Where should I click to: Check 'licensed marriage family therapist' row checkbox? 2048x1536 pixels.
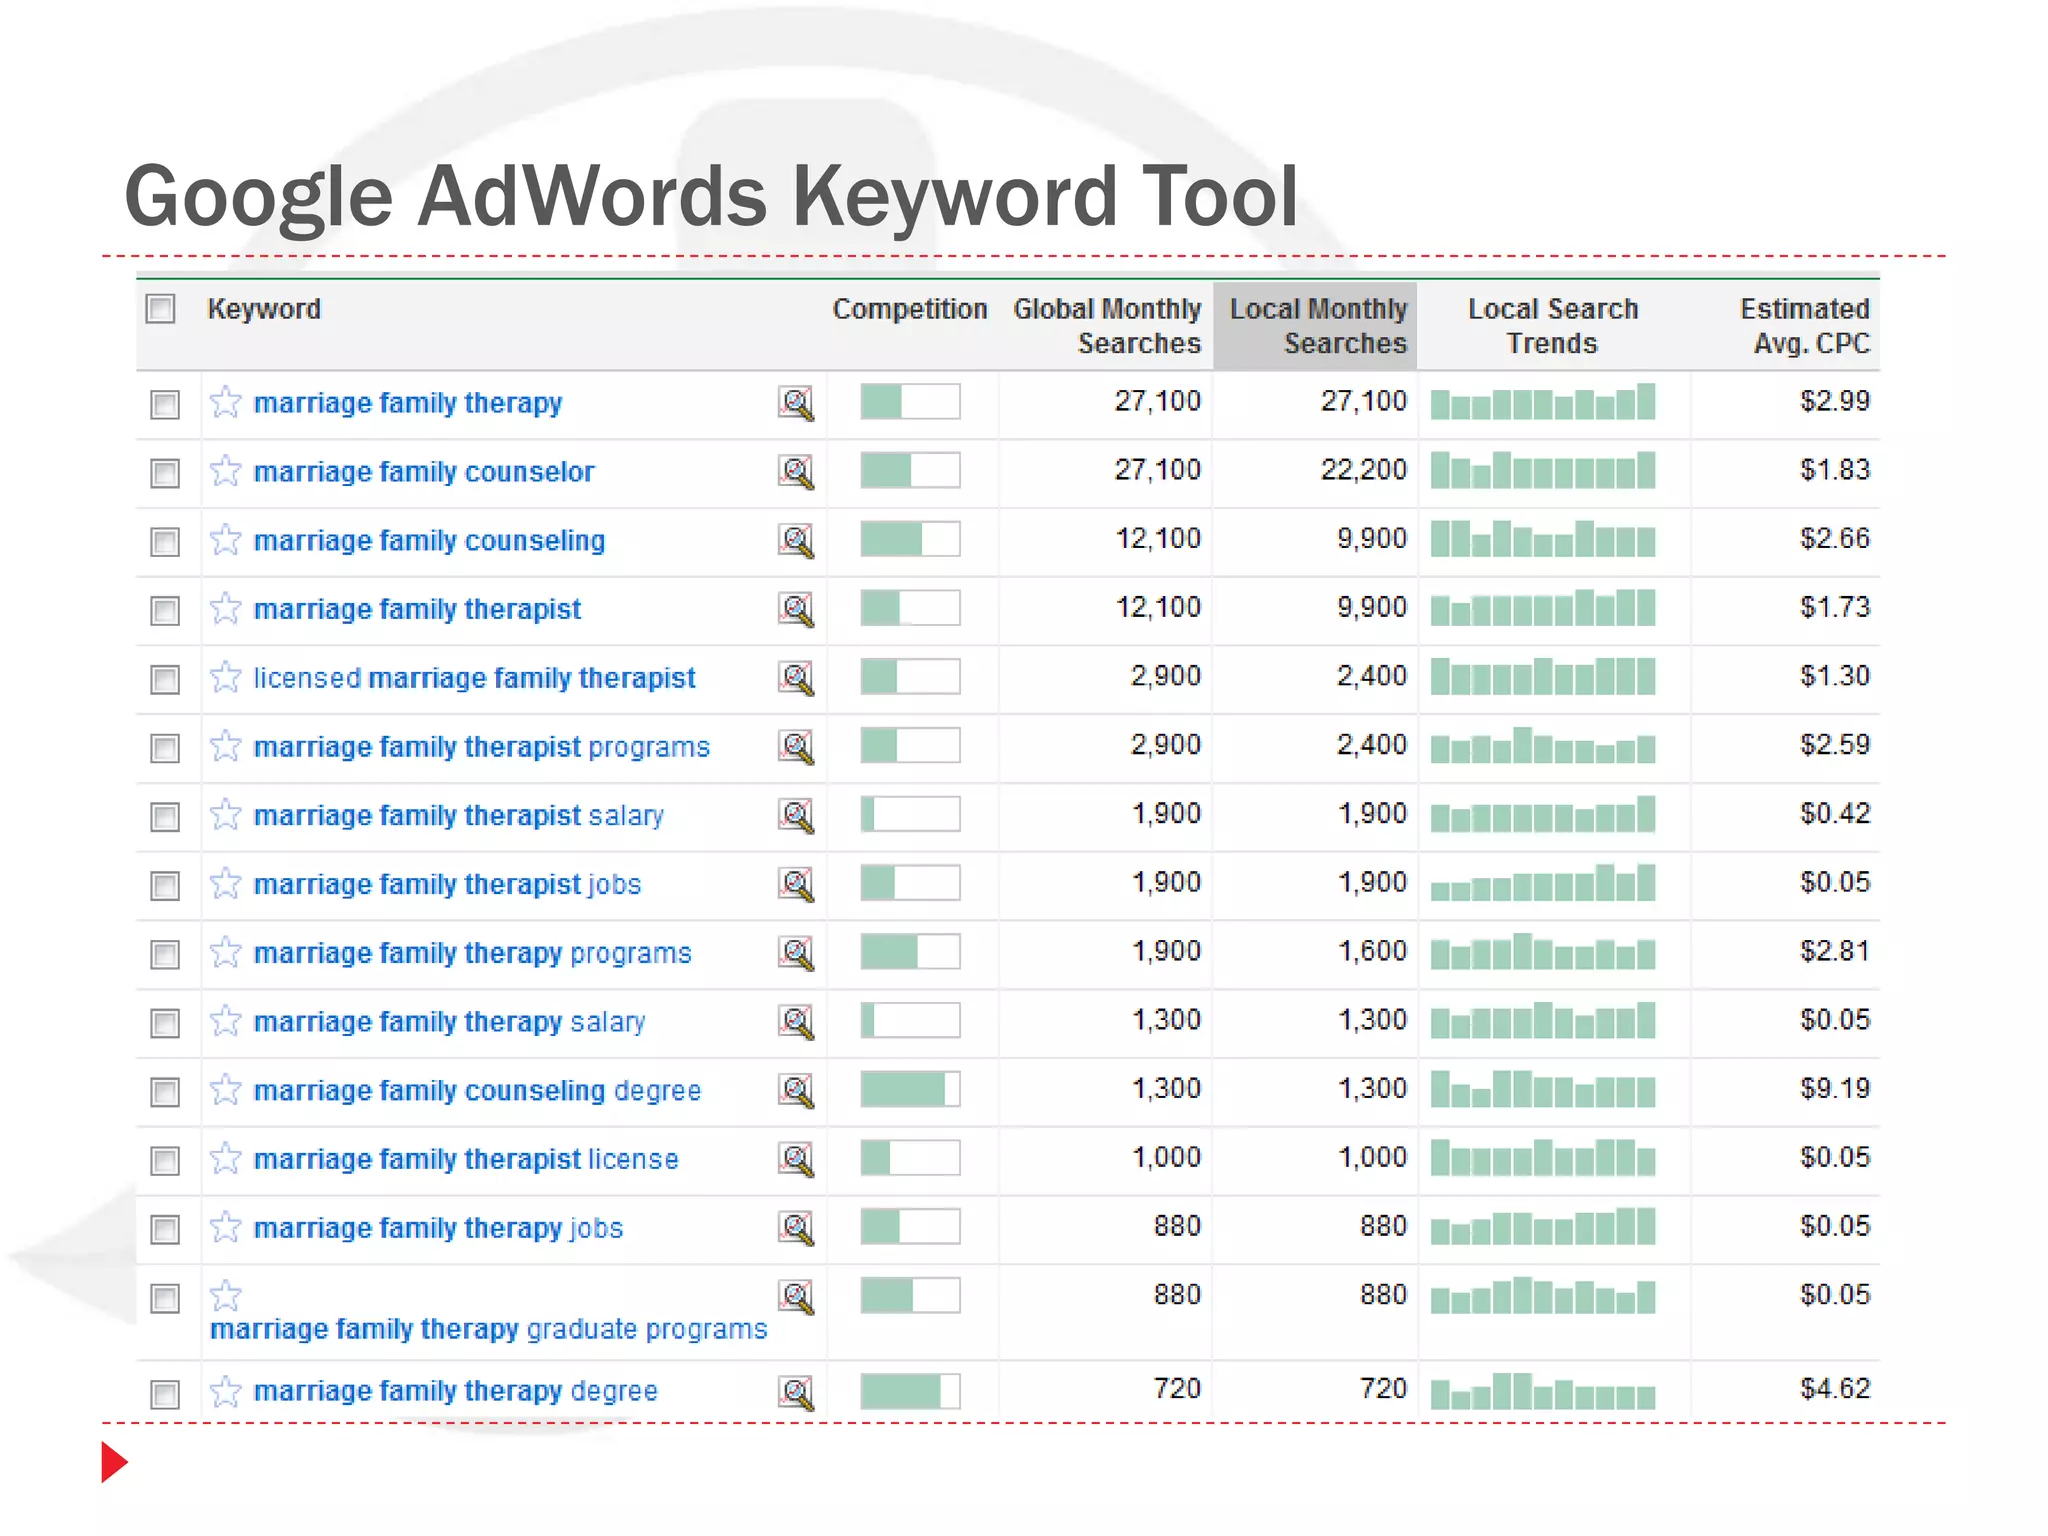pos(165,679)
